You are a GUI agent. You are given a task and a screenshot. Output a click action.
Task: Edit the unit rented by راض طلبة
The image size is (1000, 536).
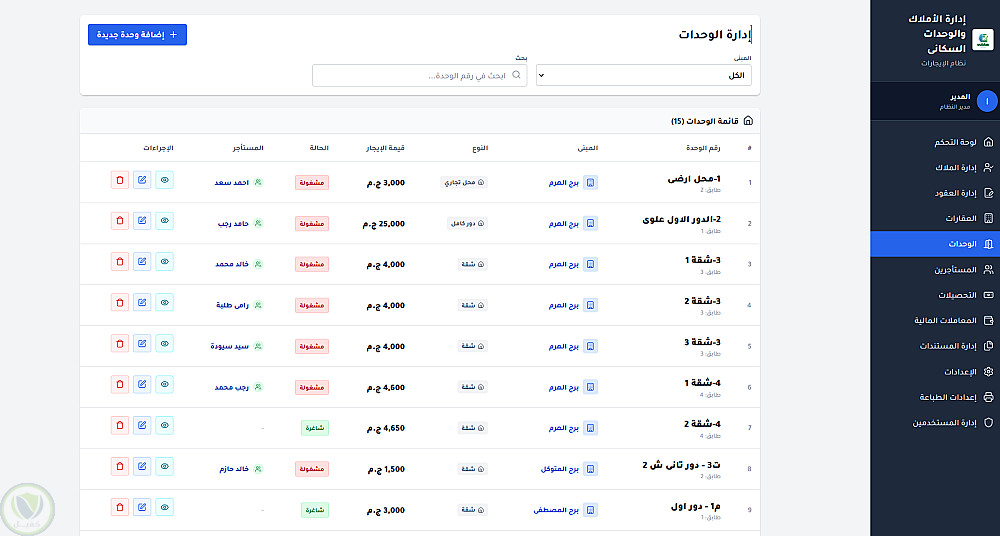(142, 303)
